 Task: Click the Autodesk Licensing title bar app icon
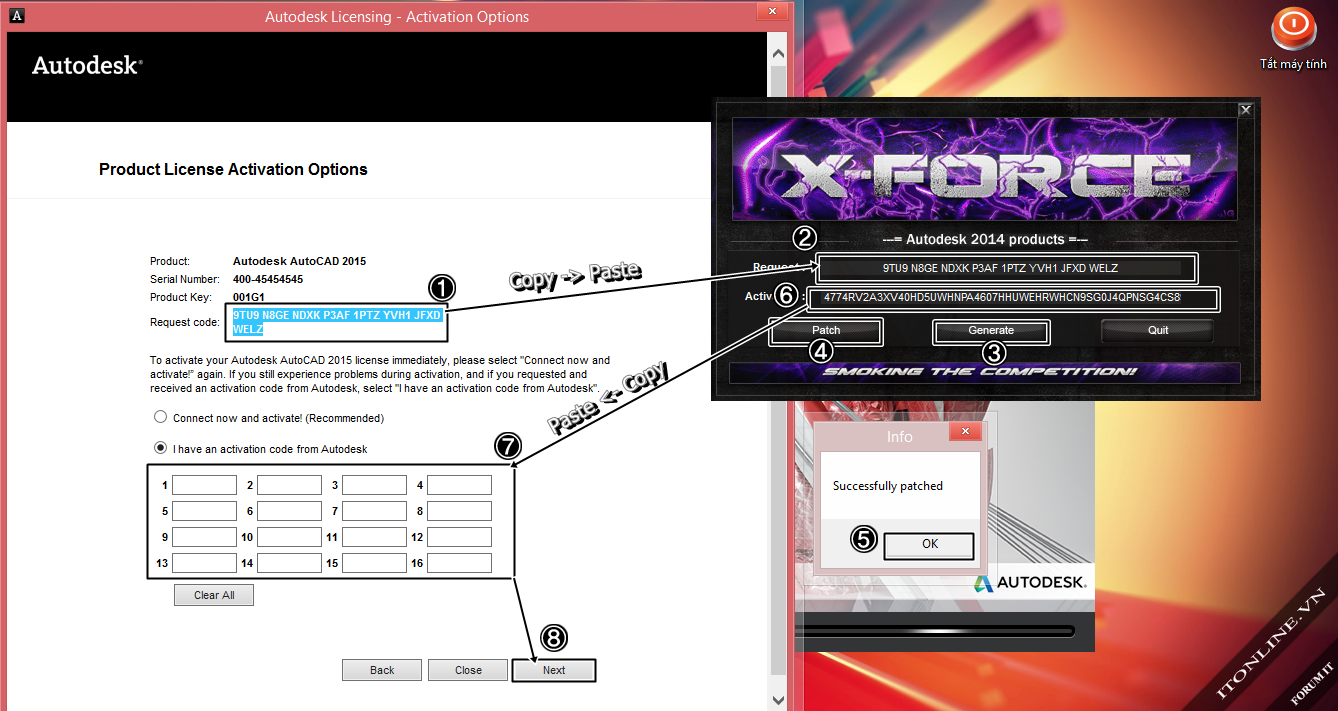[x=17, y=16]
